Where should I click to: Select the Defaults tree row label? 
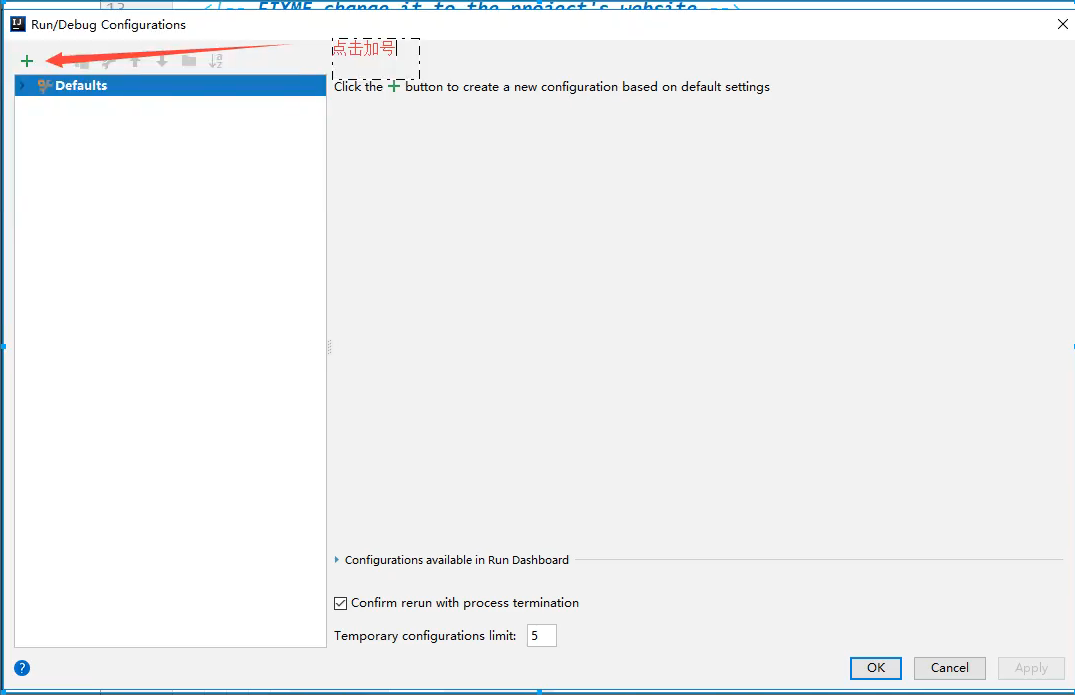tap(81, 86)
